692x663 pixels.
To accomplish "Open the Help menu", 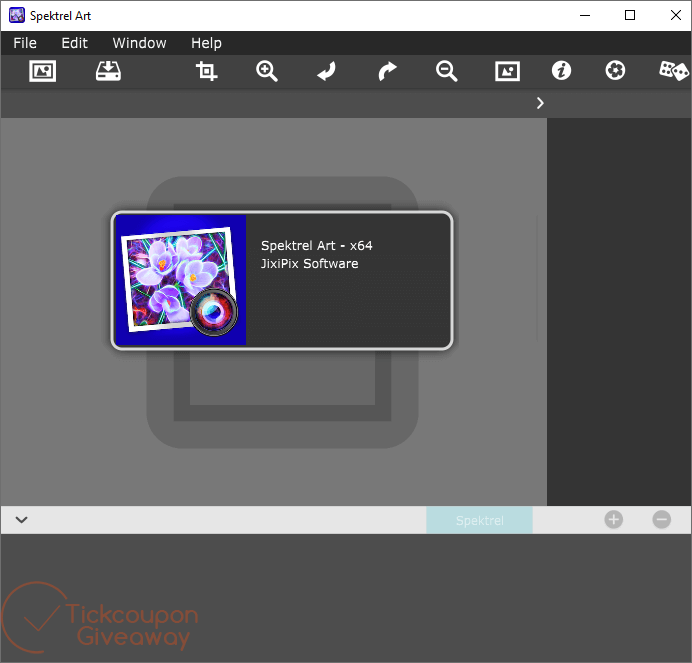I will (x=206, y=43).
